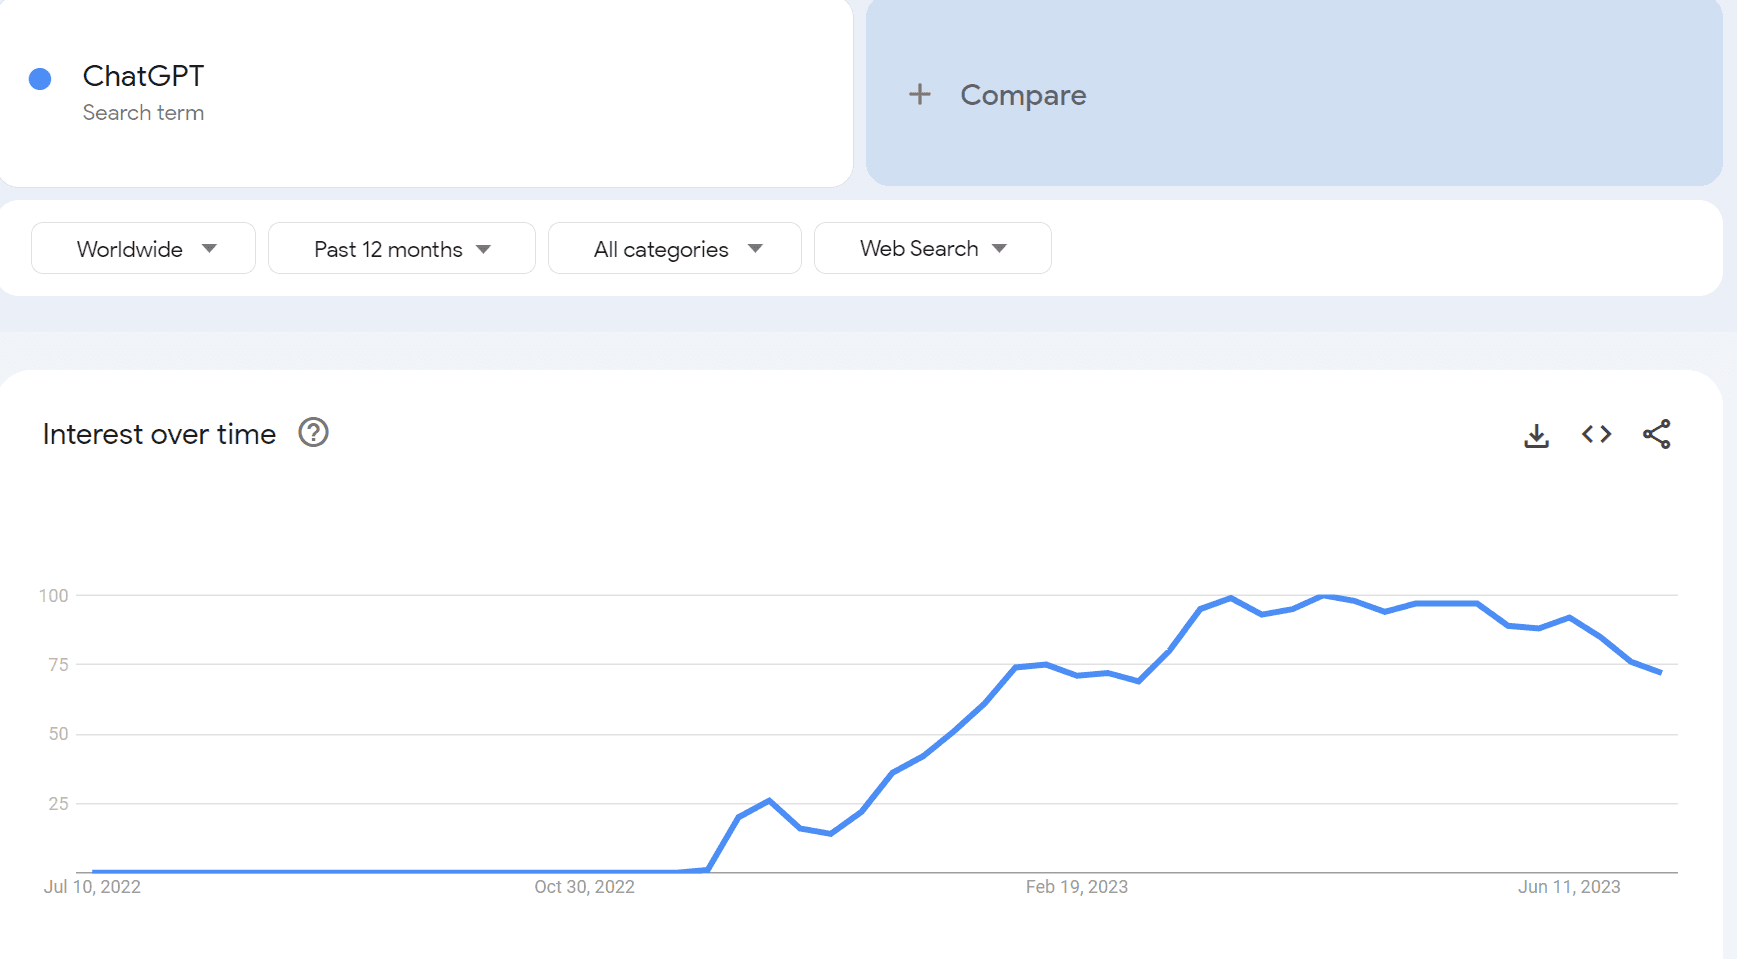1737x959 pixels.
Task: Open the Interest over time help icon
Action: pos(313,433)
